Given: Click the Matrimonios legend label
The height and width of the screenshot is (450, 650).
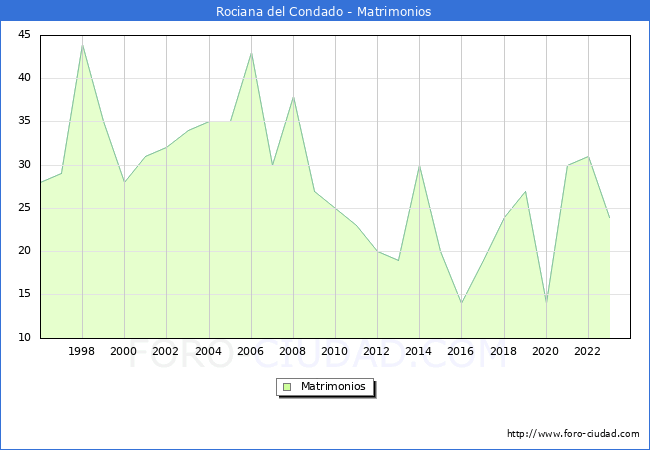Looking at the screenshot, I should click(x=333, y=386).
